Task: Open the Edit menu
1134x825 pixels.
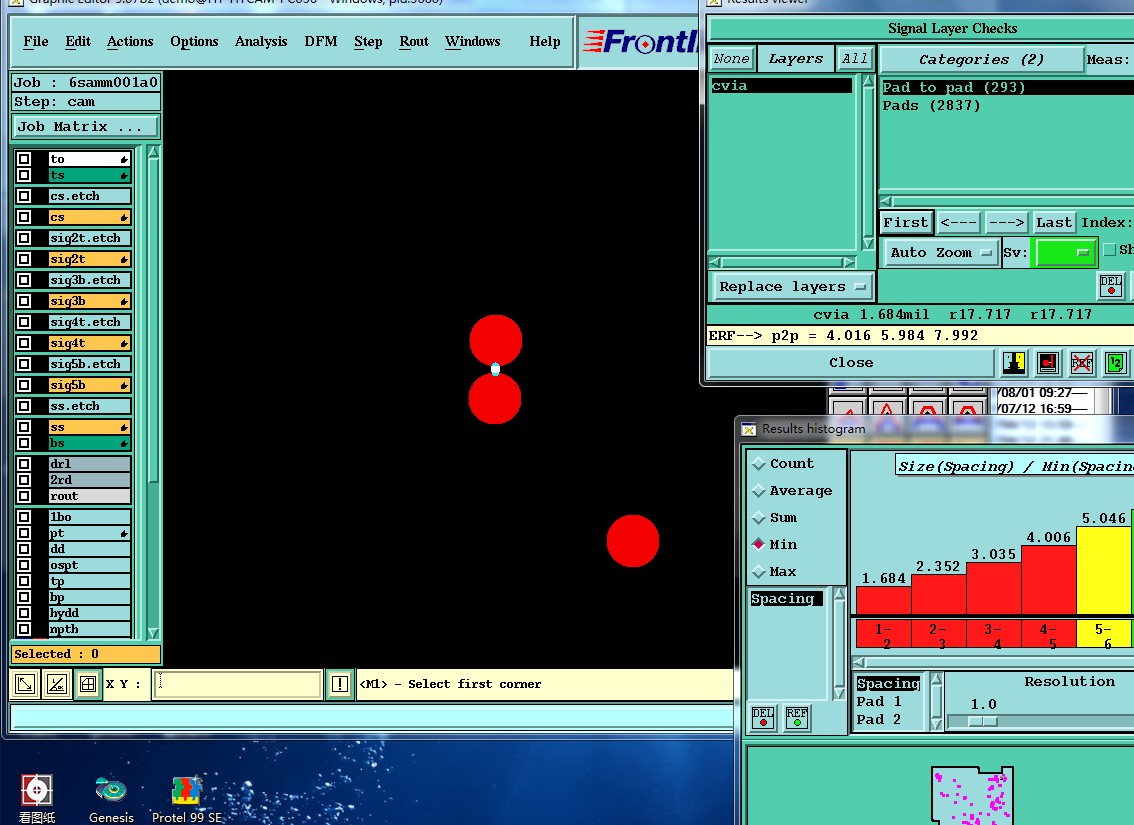Action: pyautogui.click(x=77, y=41)
